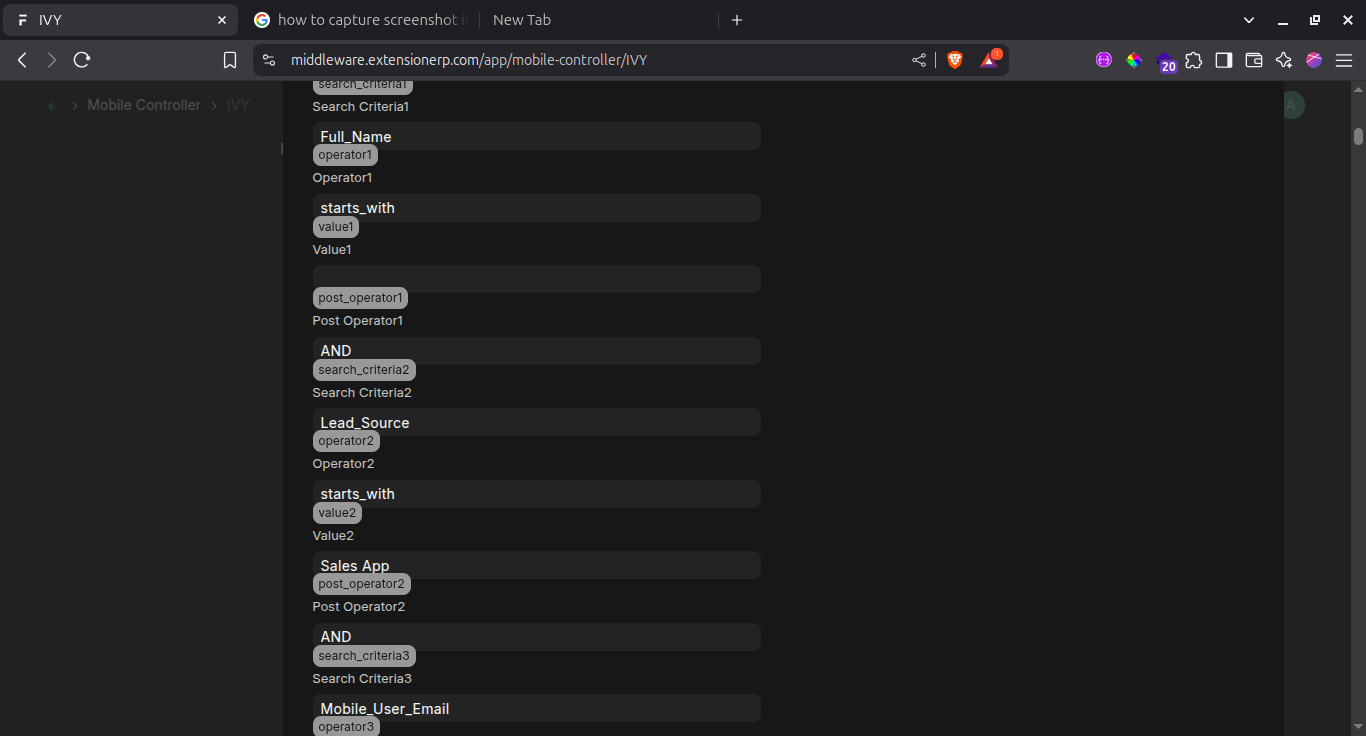This screenshot has height=736, width=1366.
Task: Open the purple braces extension icon
Action: point(1104,60)
